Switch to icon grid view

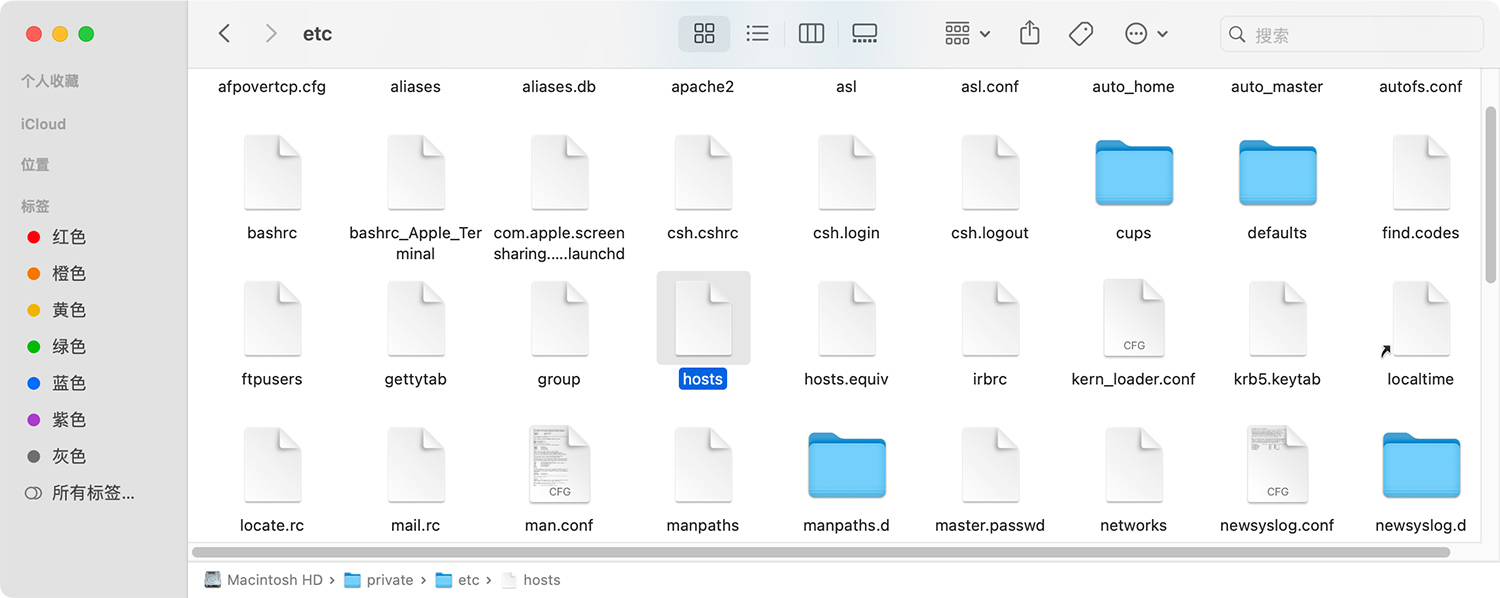click(704, 34)
